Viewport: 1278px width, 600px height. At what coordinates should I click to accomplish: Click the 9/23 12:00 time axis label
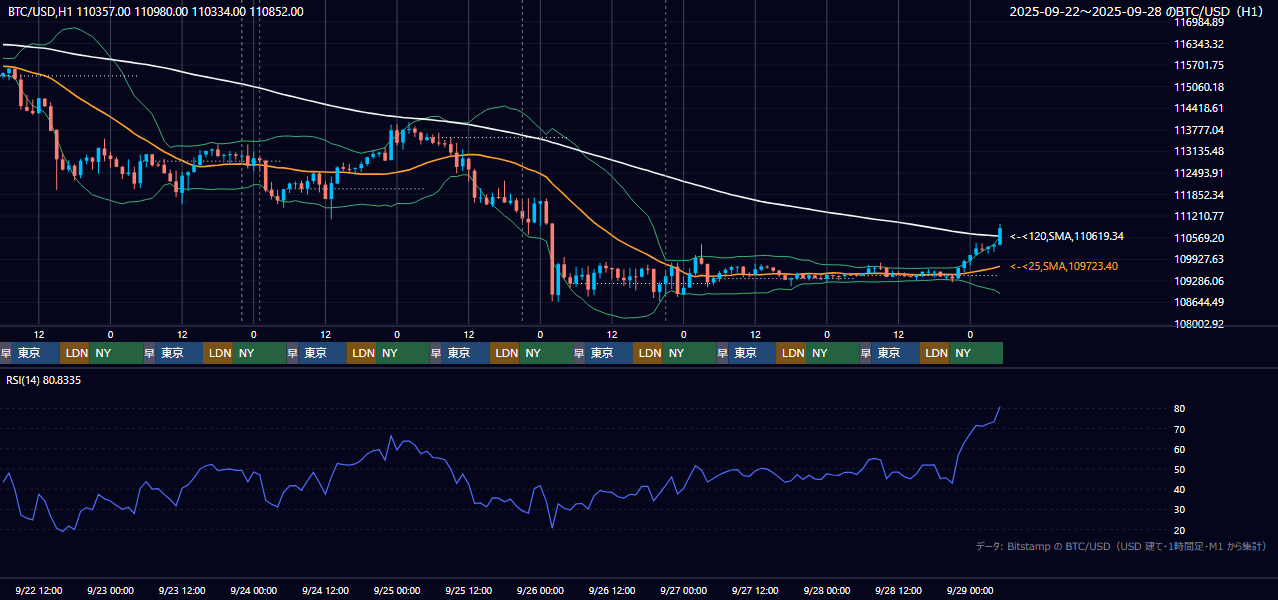tap(182, 591)
